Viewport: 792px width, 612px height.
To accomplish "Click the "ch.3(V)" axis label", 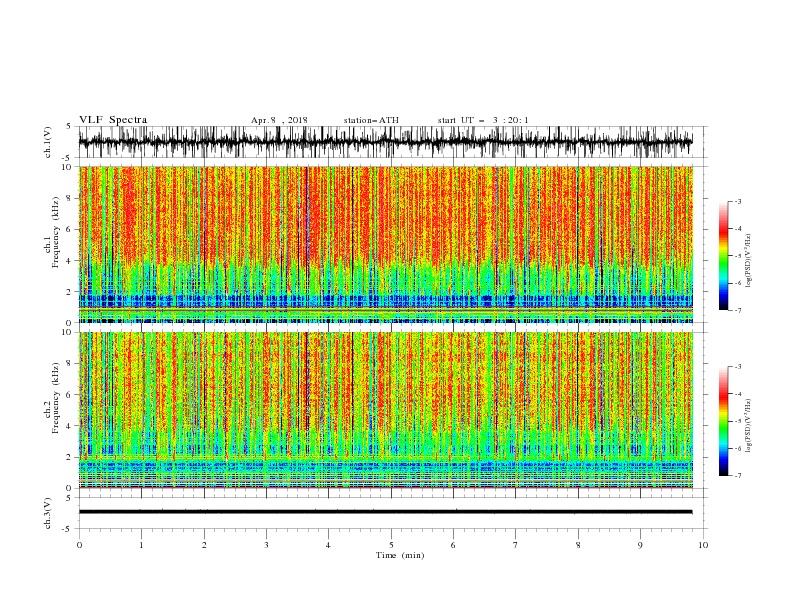I will (x=48, y=513).
